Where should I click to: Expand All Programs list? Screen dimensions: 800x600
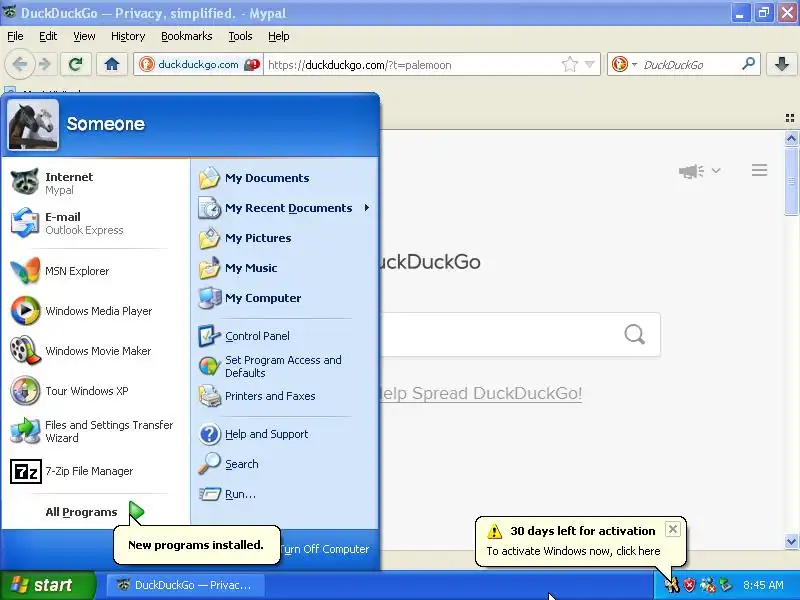95,512
